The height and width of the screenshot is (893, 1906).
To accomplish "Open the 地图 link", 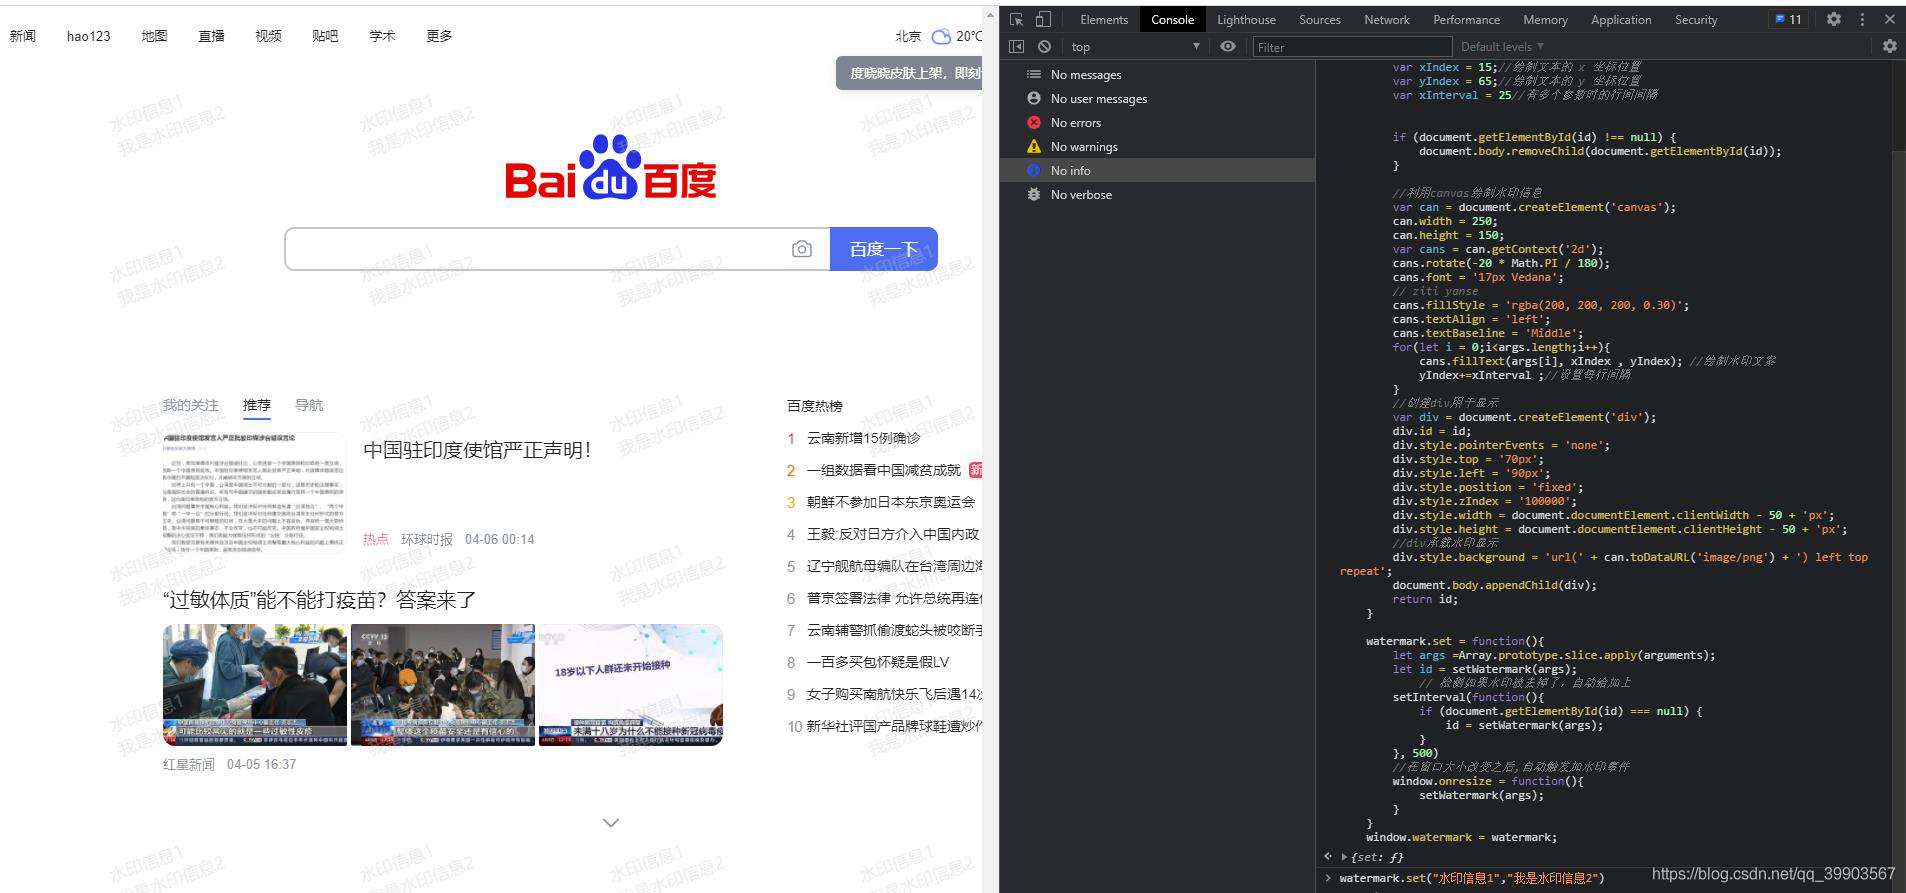I will coord(154,36).
